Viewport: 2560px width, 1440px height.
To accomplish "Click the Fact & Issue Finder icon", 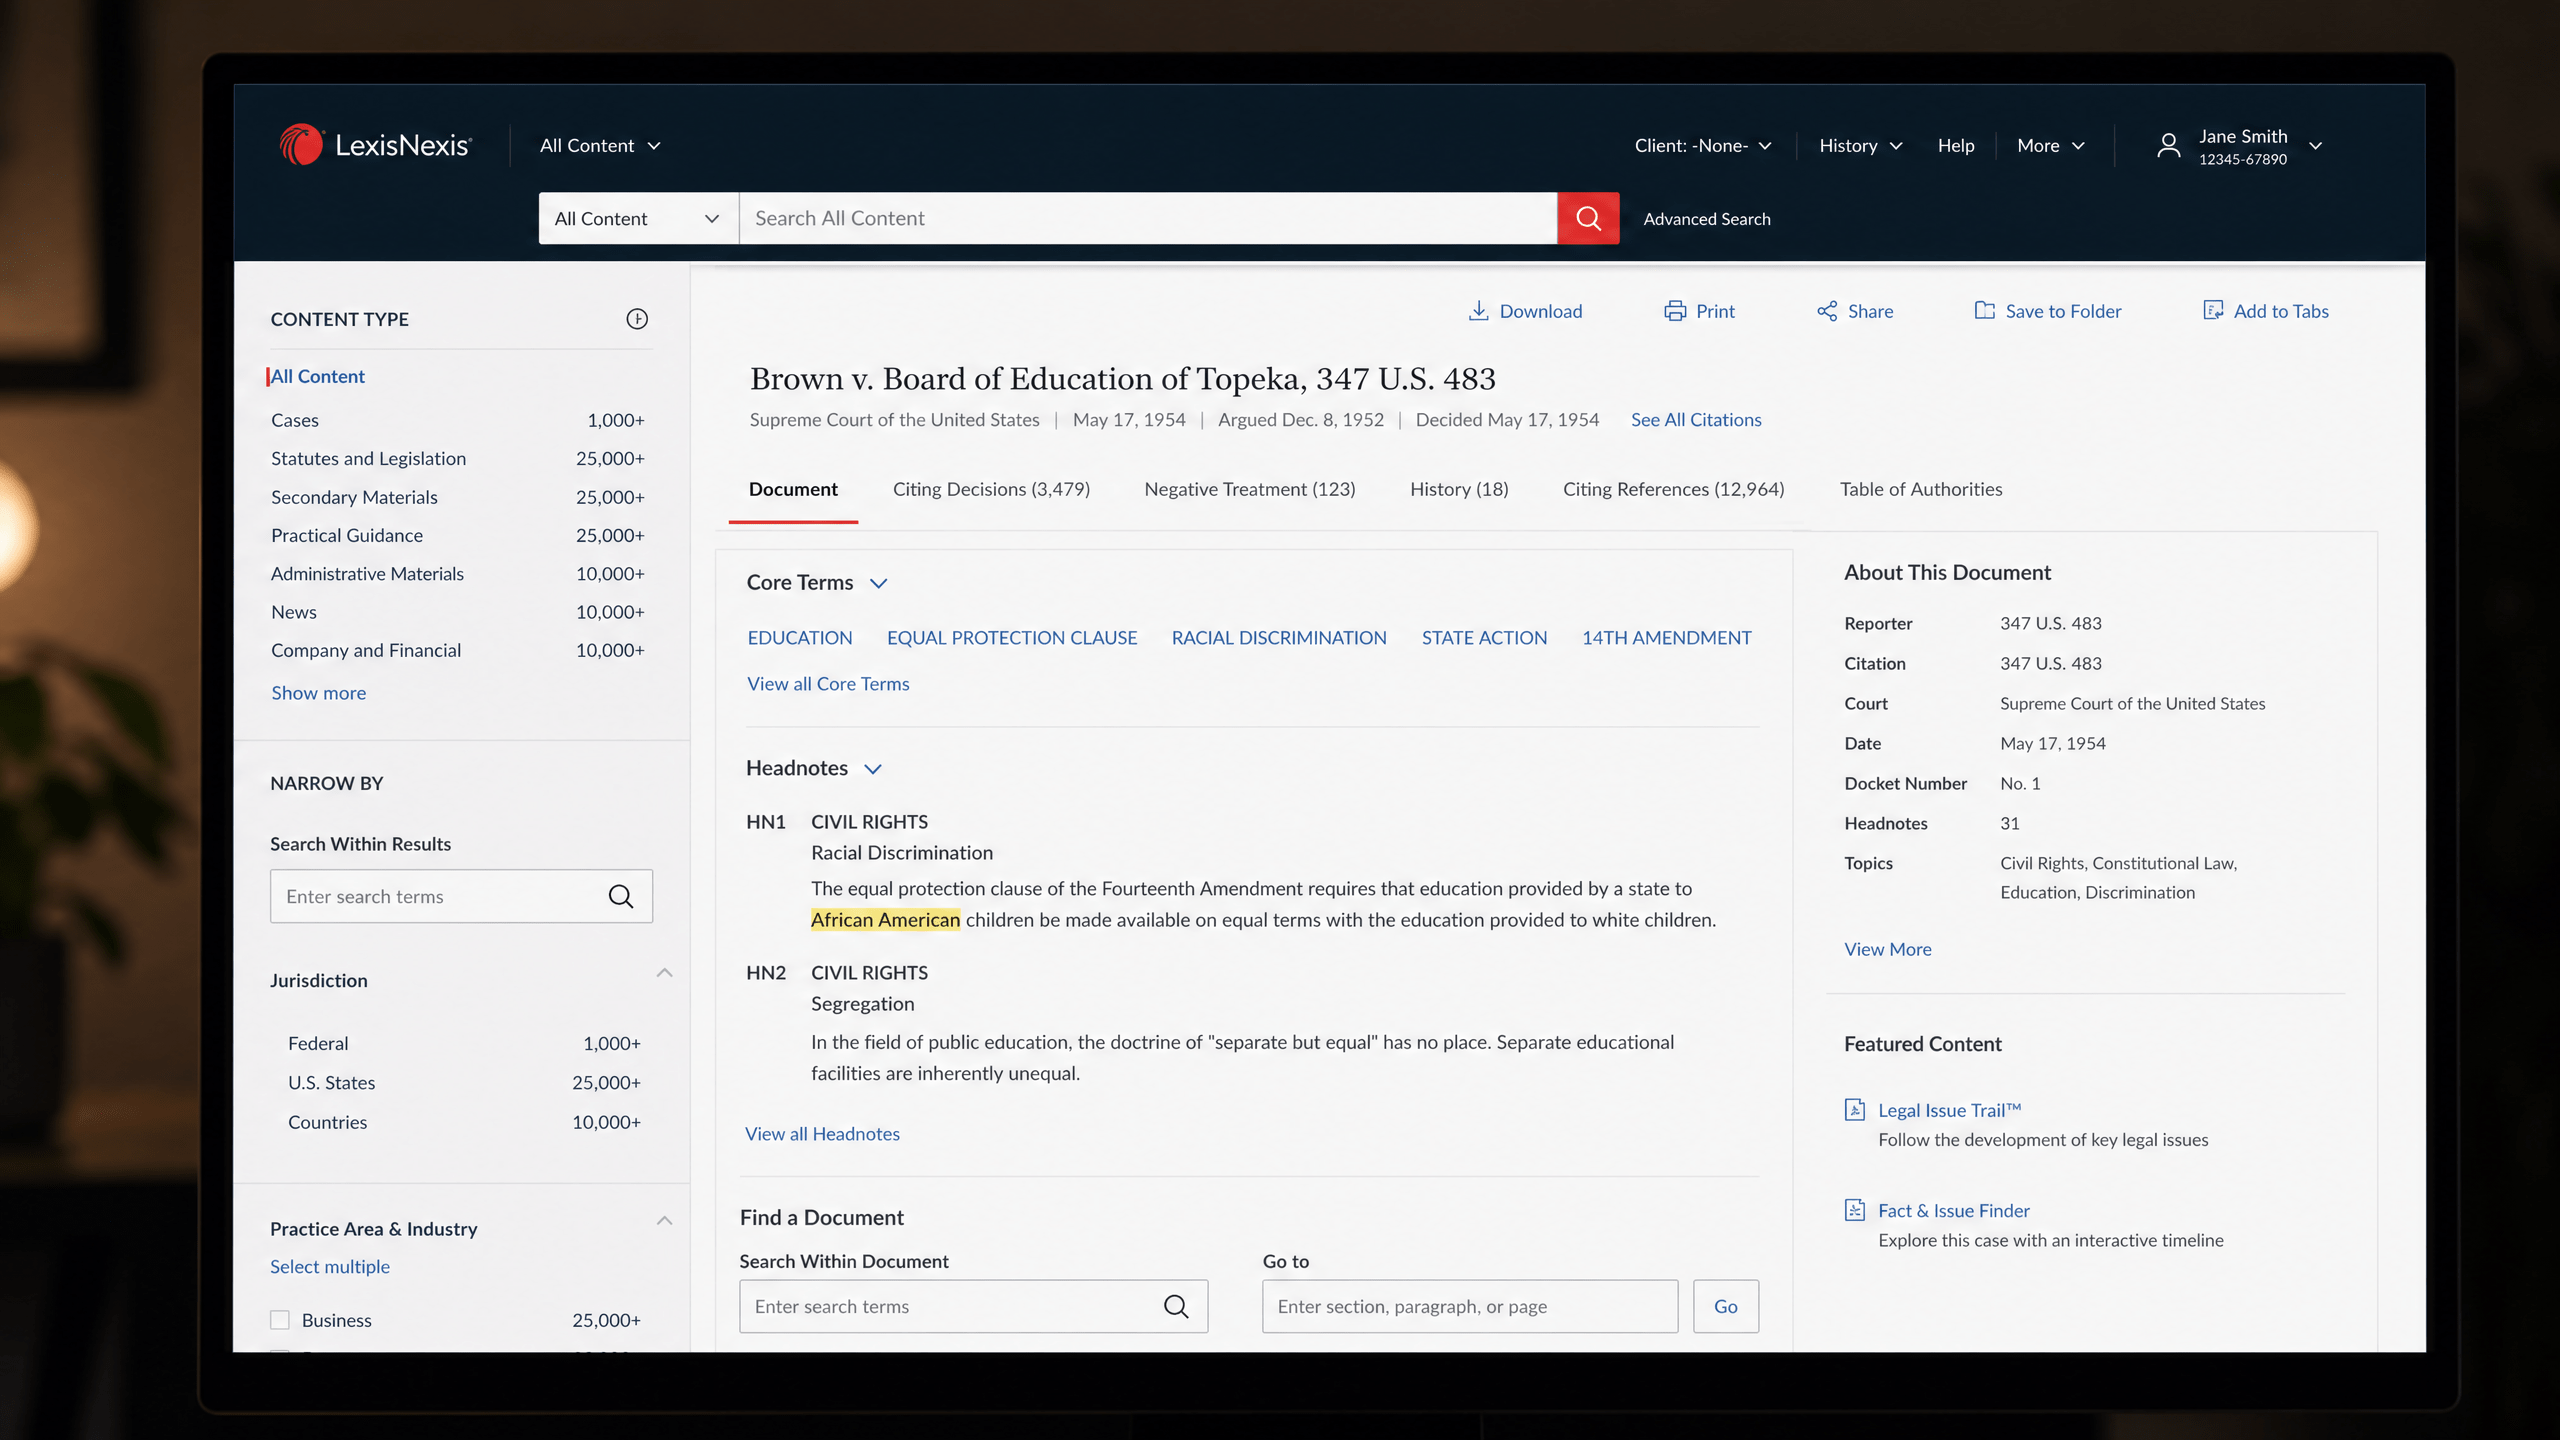I will (x=1855, y=1210).
